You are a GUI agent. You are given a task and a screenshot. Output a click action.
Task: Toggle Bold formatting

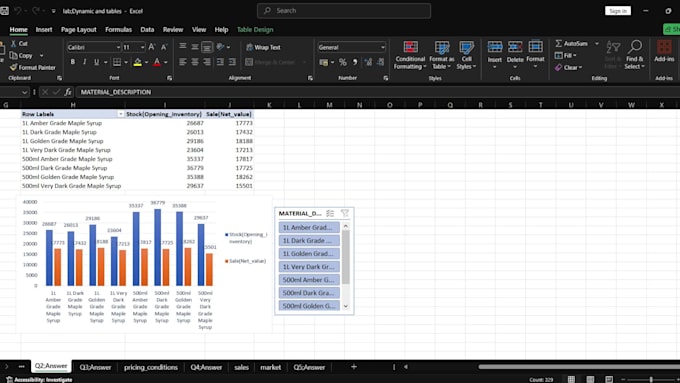point(72,62)
